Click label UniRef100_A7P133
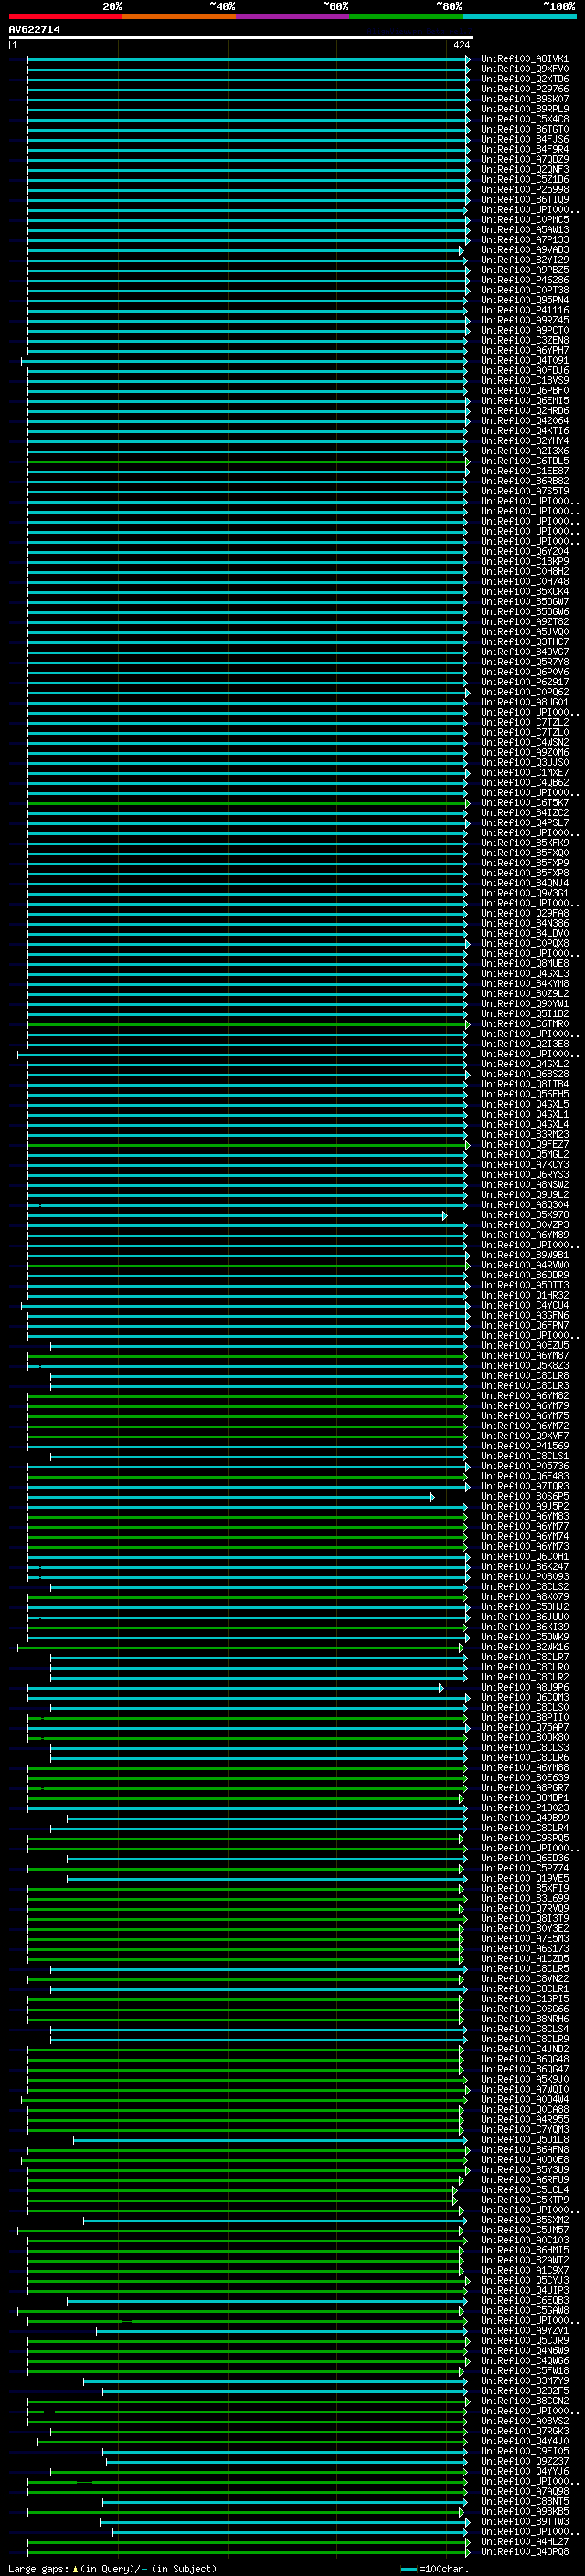 pos(525,240)
